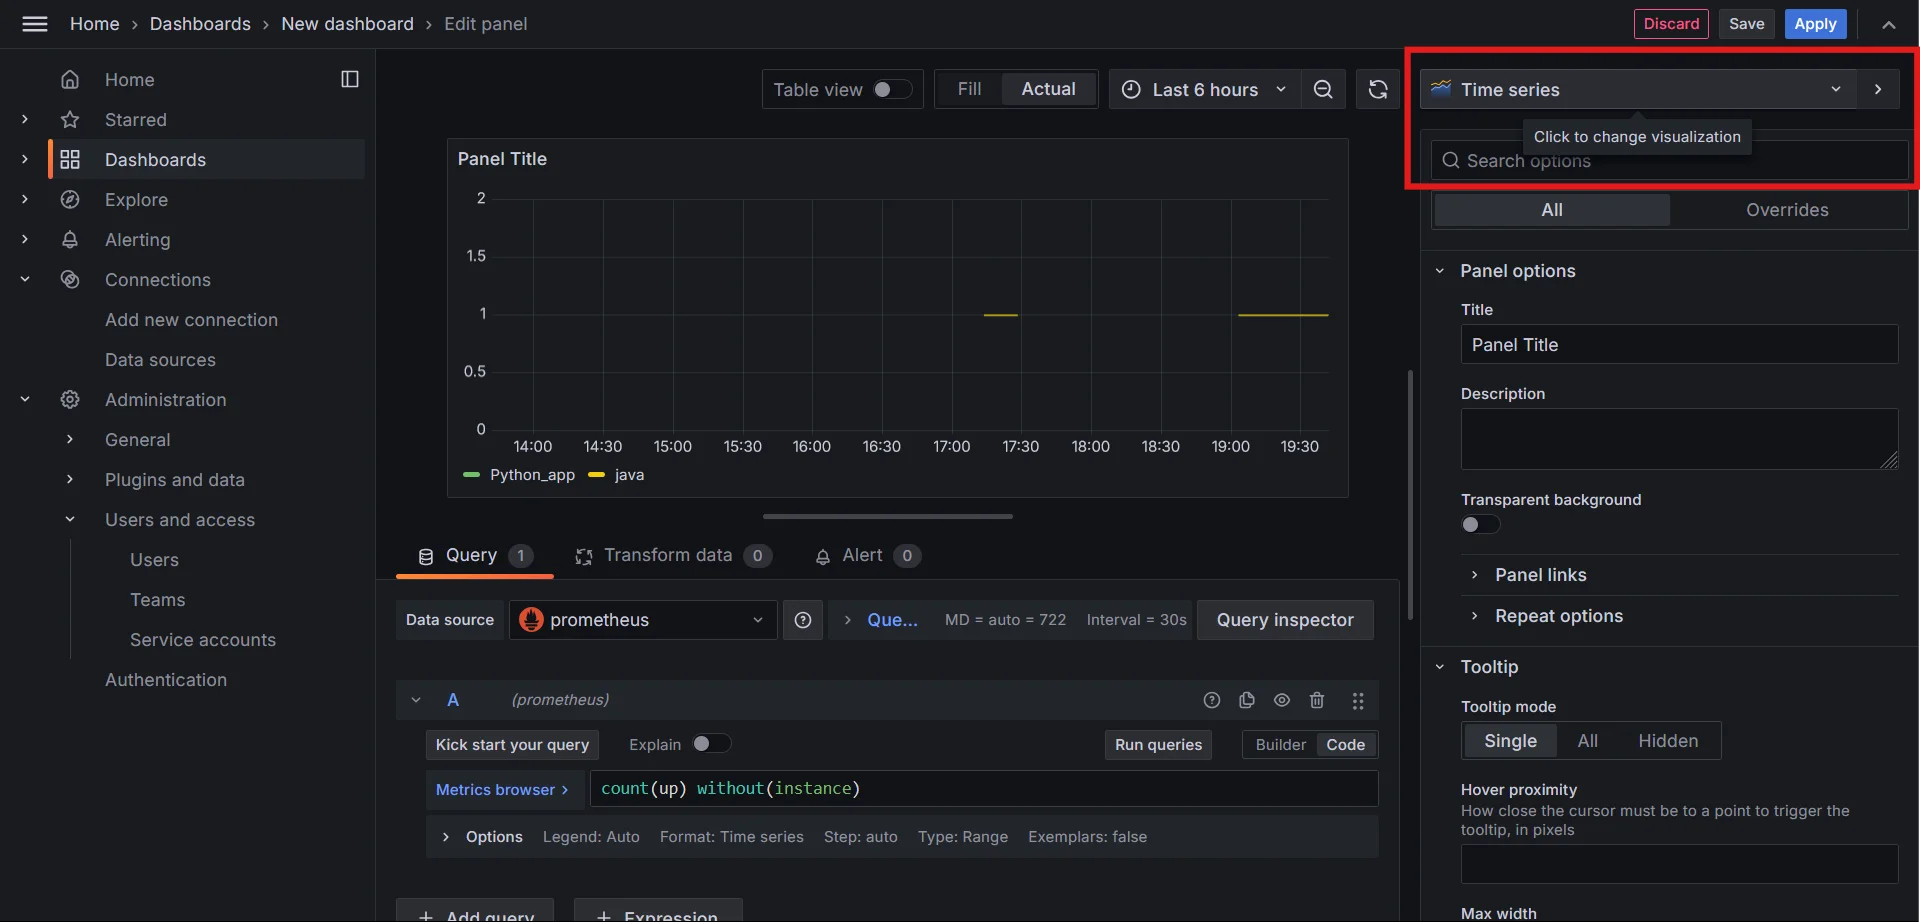Click the Save button
This screenshot has height=922, width=1920.
[x=1746, y=24]
